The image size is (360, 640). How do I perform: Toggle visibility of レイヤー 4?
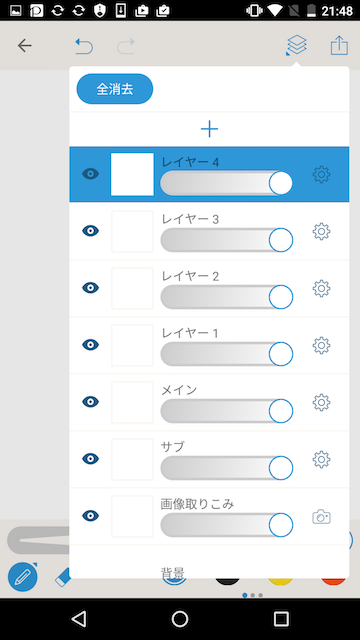coord(91,174)
